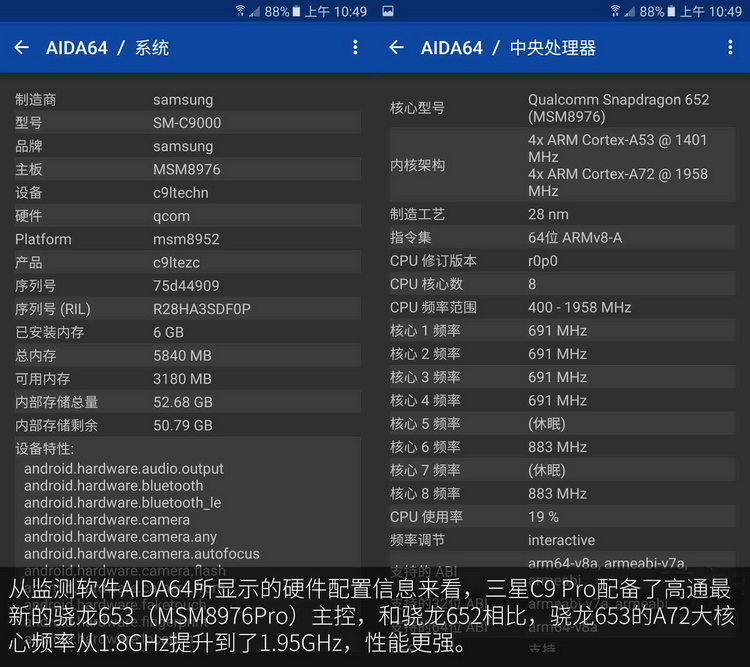Tap the AIDA64 / 系统 title

[x=107, y=48]
